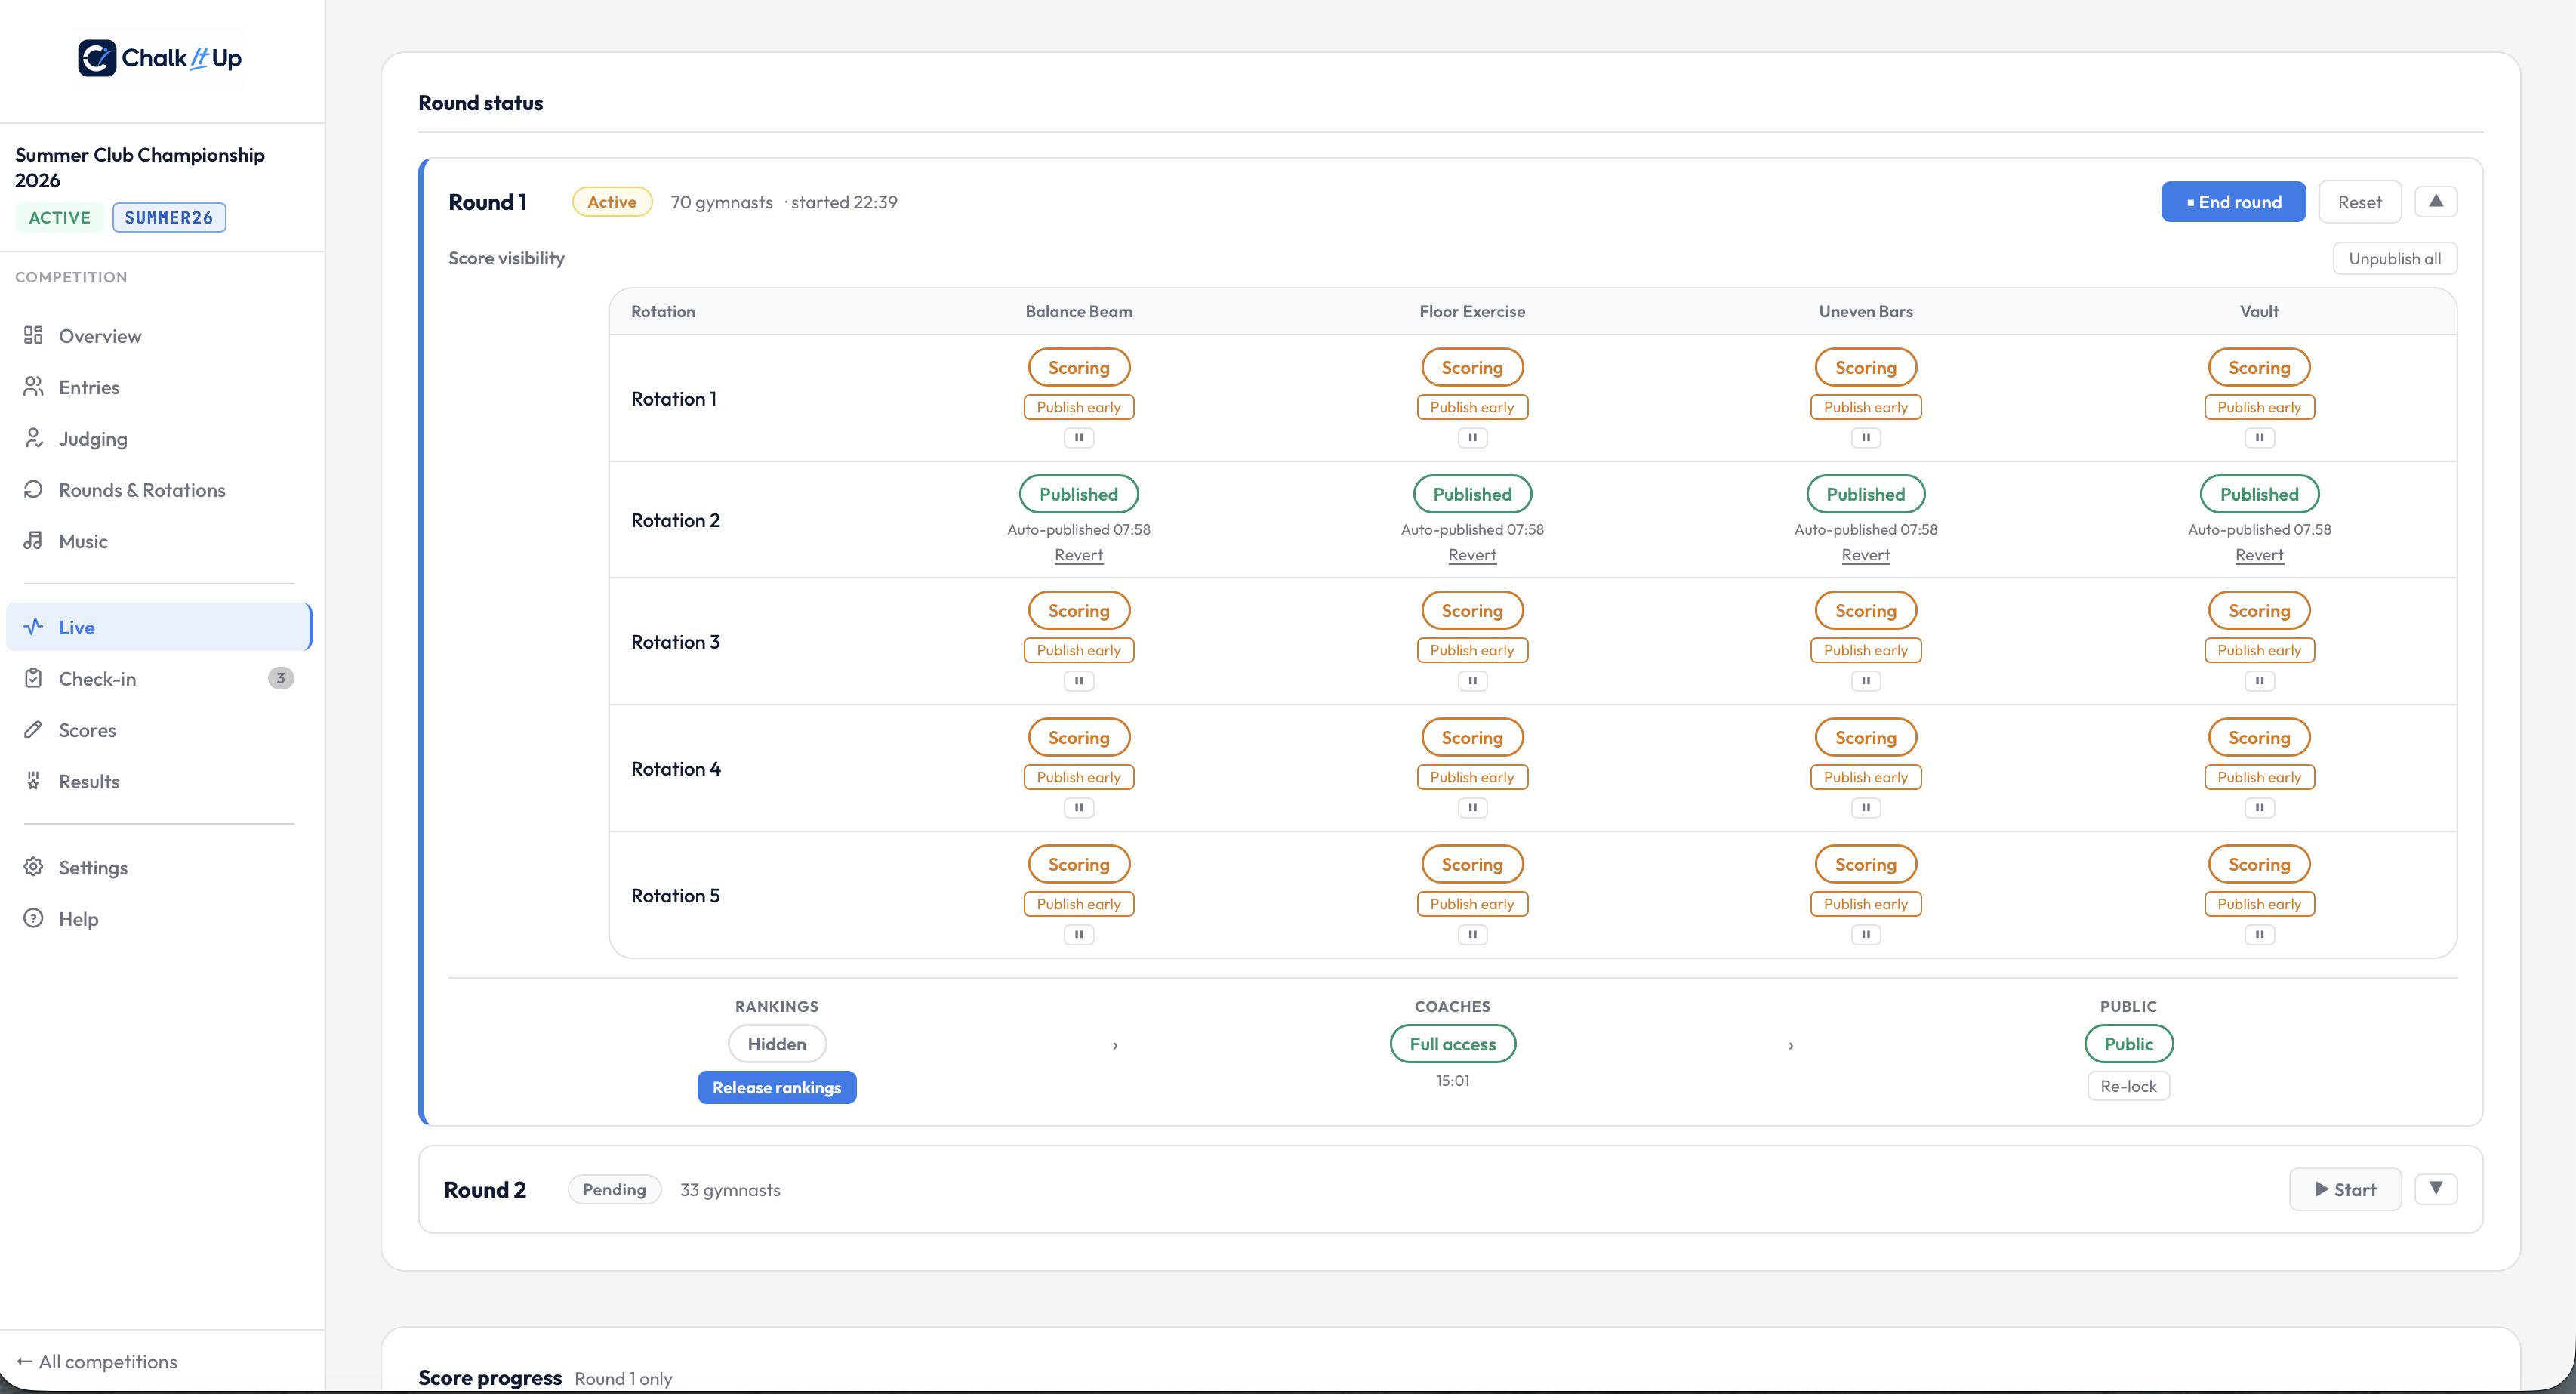Open Entries via its people icon

(33, 387)
